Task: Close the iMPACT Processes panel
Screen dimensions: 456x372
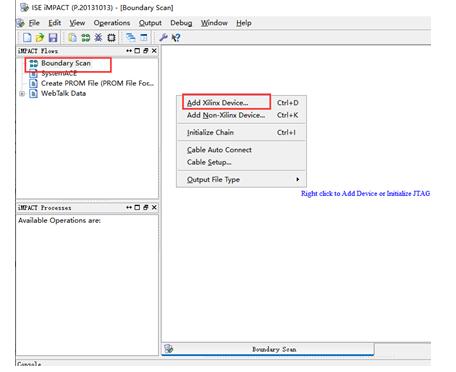Action: tap(154, 207)
